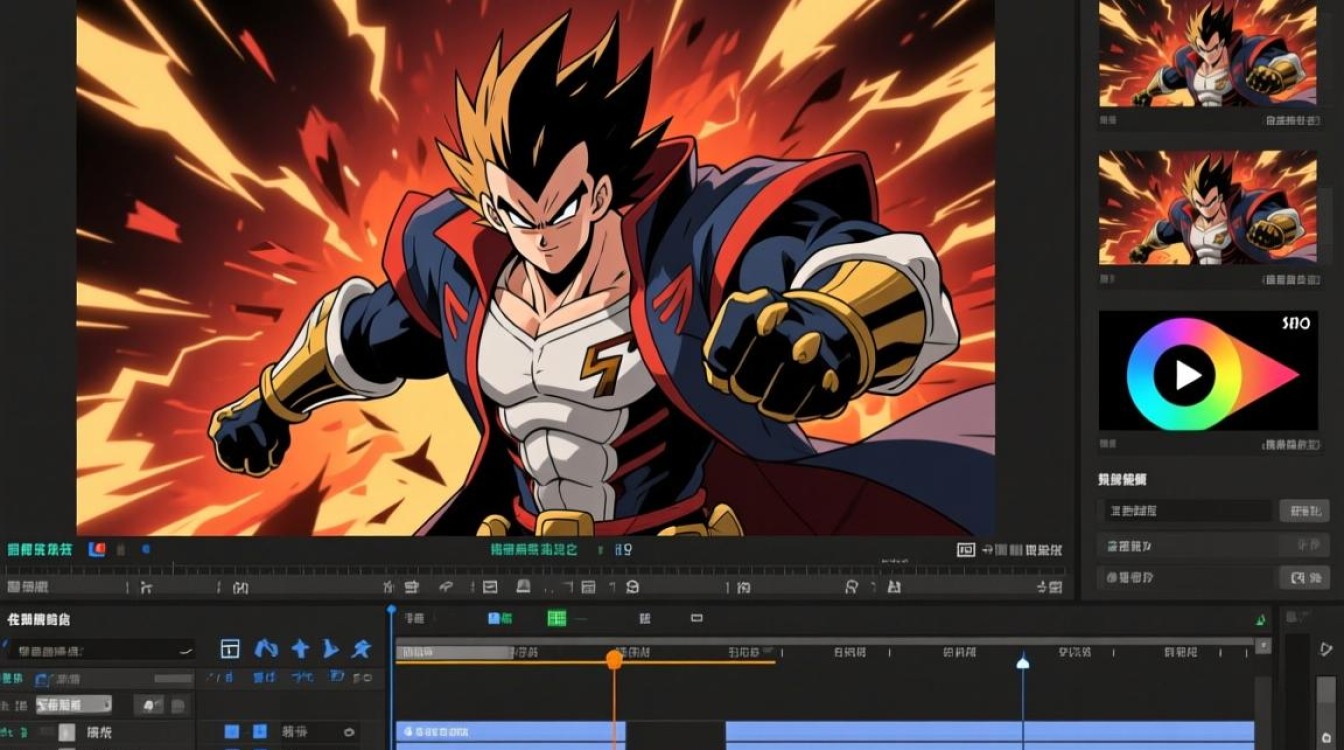Click the boxed icon at preview's lower right
Screen dimensions: 1344x750
tap(965, 549)
